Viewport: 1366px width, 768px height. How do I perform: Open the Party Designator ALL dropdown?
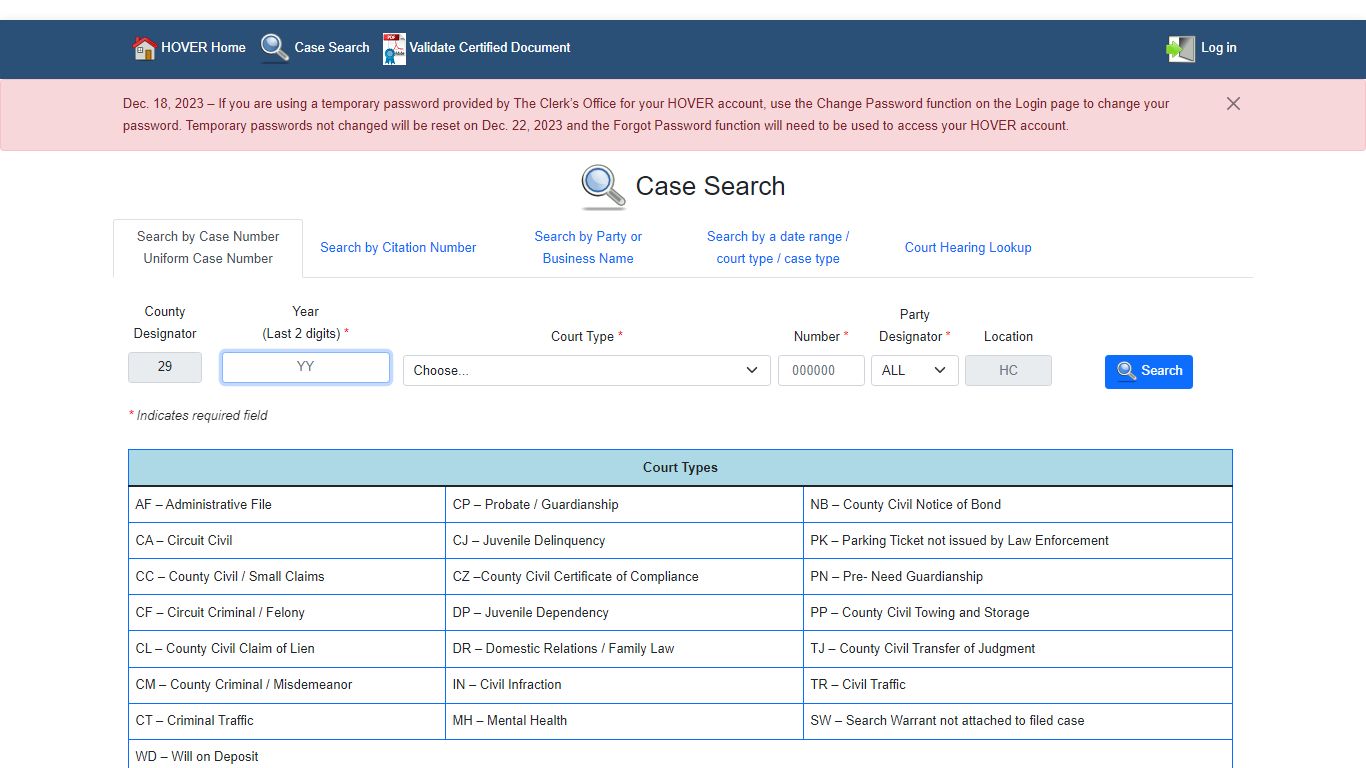(915, 371)
